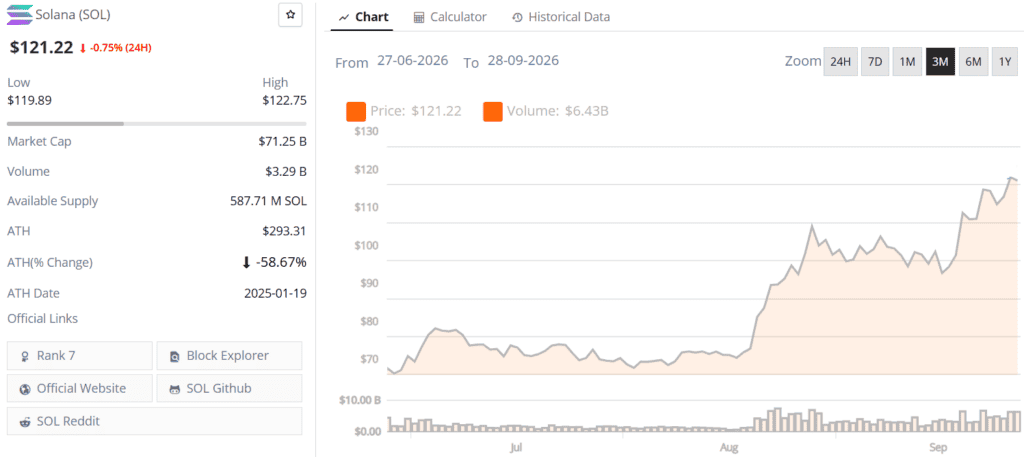Click the supply value 587.71 M SOL
This screenshot has height=457, width=1024.
[268, 201]
